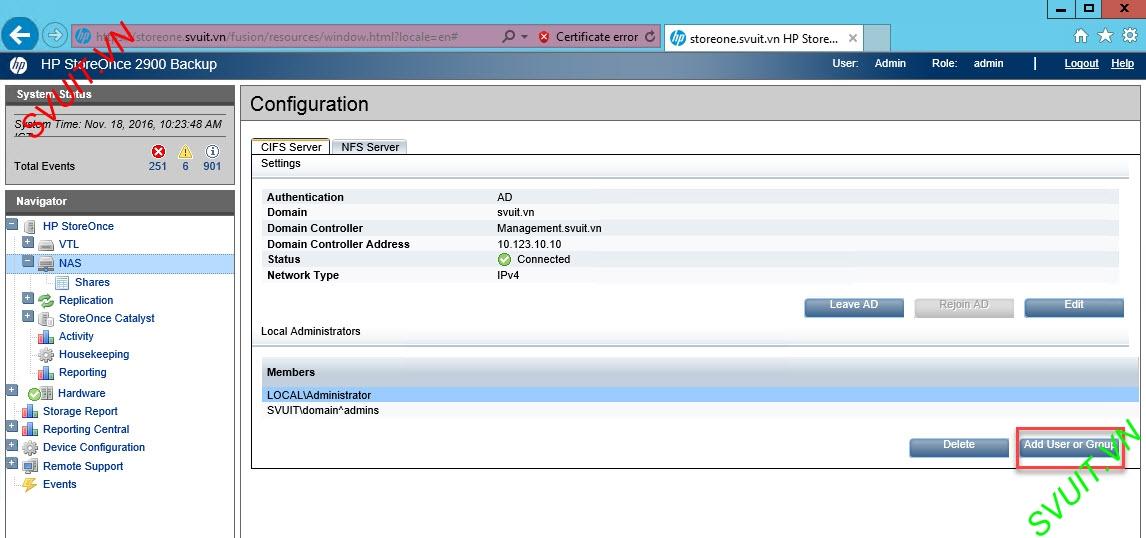Screen dimensions: 1146x538
Task: Click the NAS drive icon in Navigator
Action: [46, 263]
